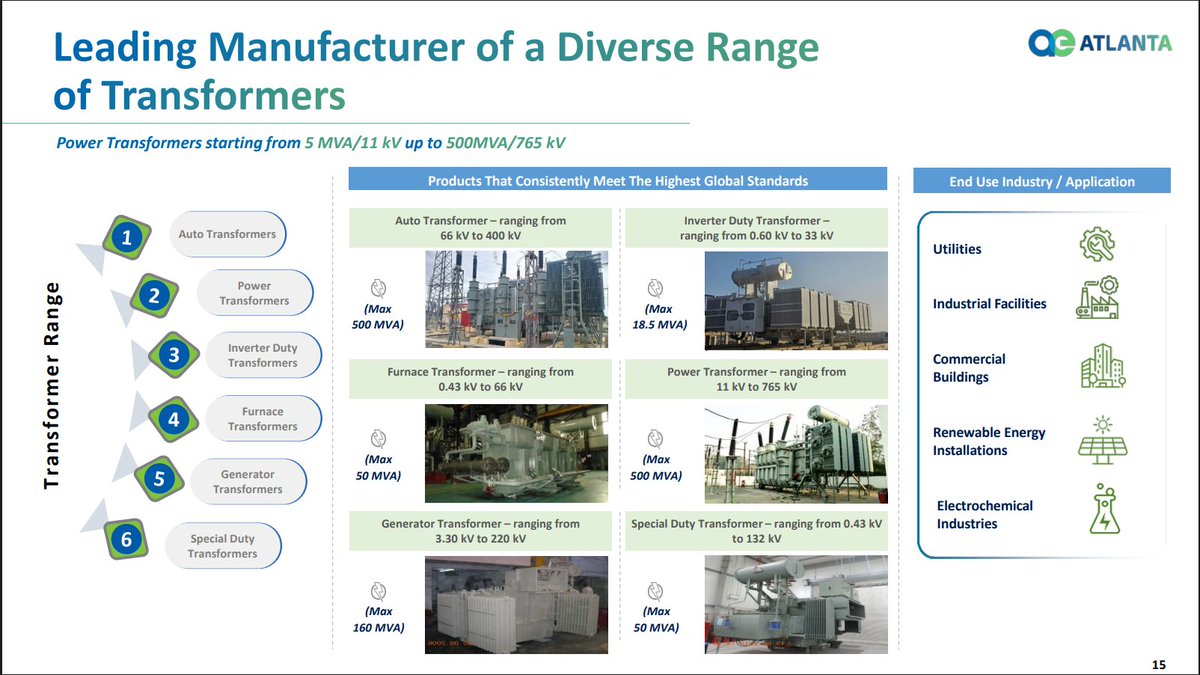Click numbered badge 1 for Auto Transformers
This screenshot has width=1200, height=675.
(127, 238)
